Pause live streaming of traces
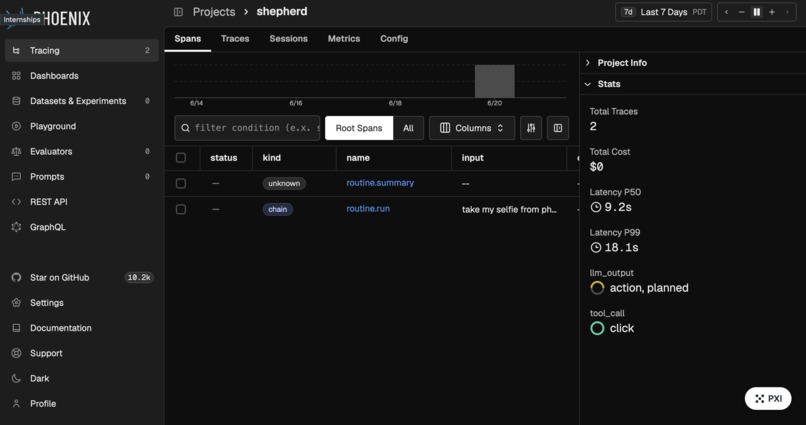Screen dimensions: 806x425 (757, 12)
